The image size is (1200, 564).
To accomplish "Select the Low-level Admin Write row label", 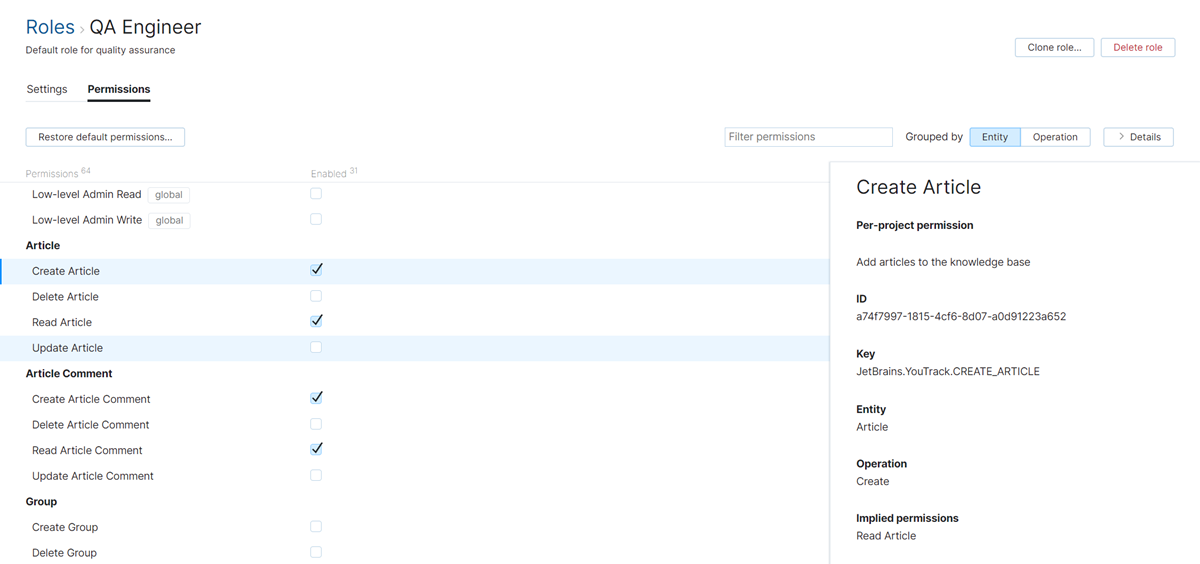I will (x=87, y=220).
